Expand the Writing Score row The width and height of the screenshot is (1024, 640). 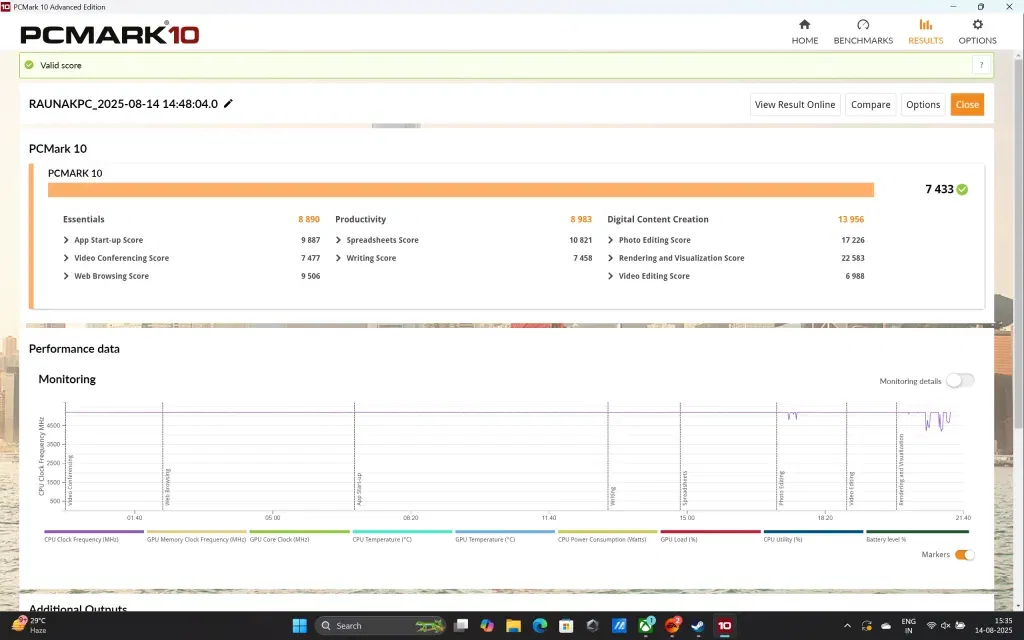338,258
